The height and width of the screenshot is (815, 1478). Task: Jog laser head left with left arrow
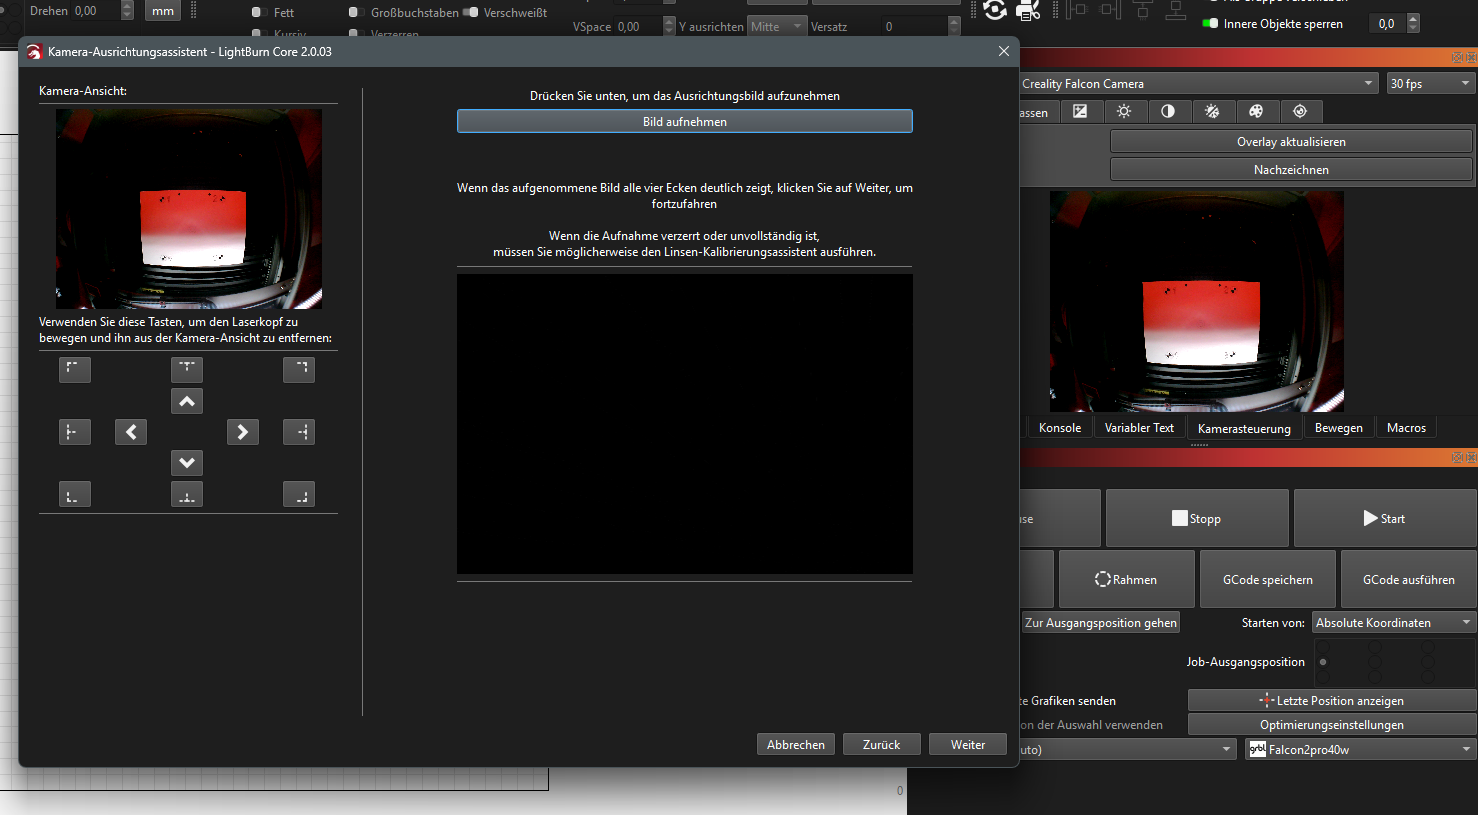(x=131, y=432)
